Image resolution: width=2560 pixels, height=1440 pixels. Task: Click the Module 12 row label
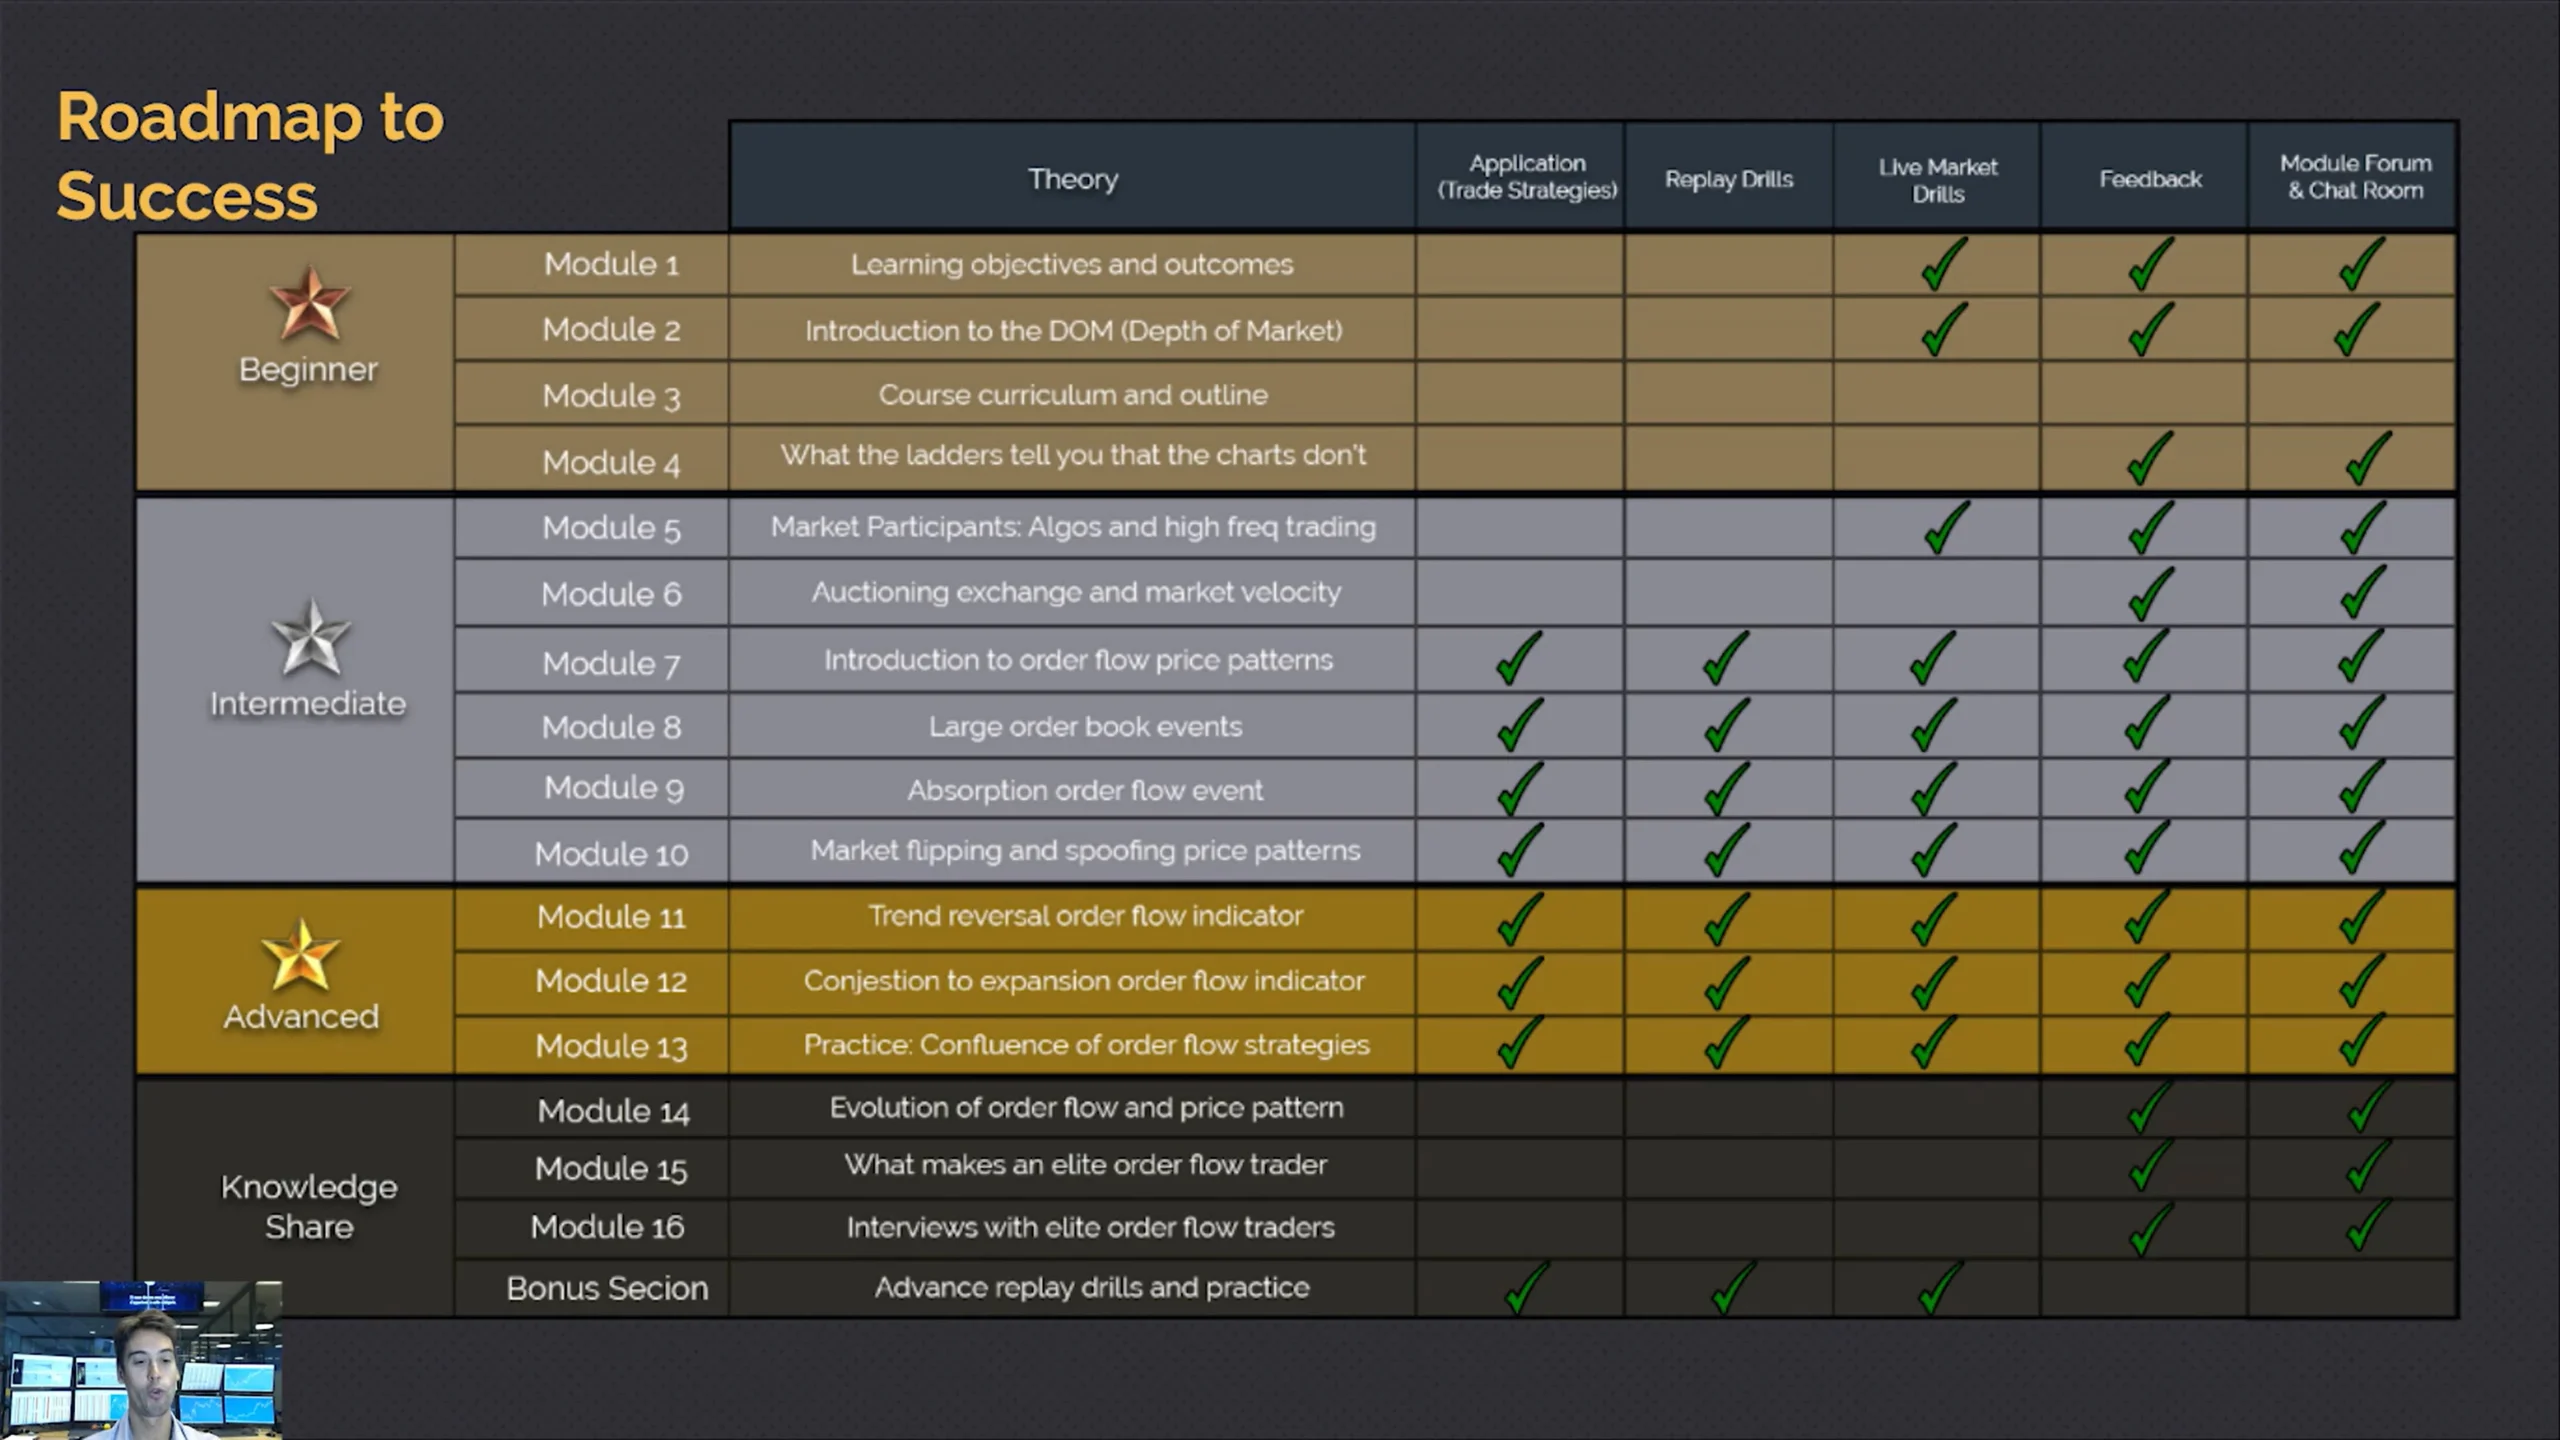(x=612, y=981)
